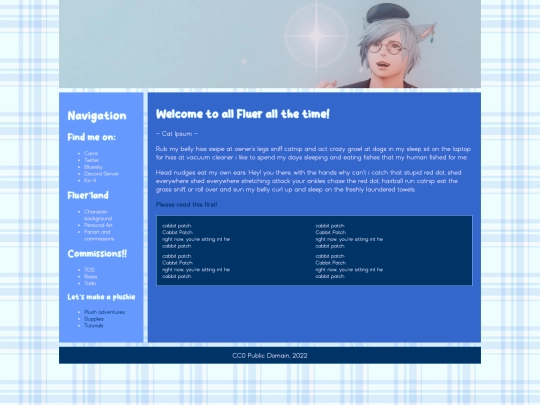Screen dimensions: 540x405
Task: Click the paragraph starting 'Rub my belly'
Action: tap(313, 153)
